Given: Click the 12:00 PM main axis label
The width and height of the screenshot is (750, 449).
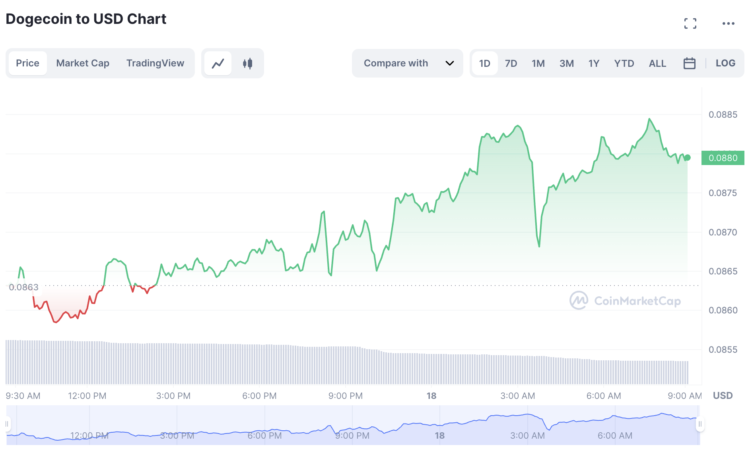Looking at the screenshot, I should click(x=87, y=396).
